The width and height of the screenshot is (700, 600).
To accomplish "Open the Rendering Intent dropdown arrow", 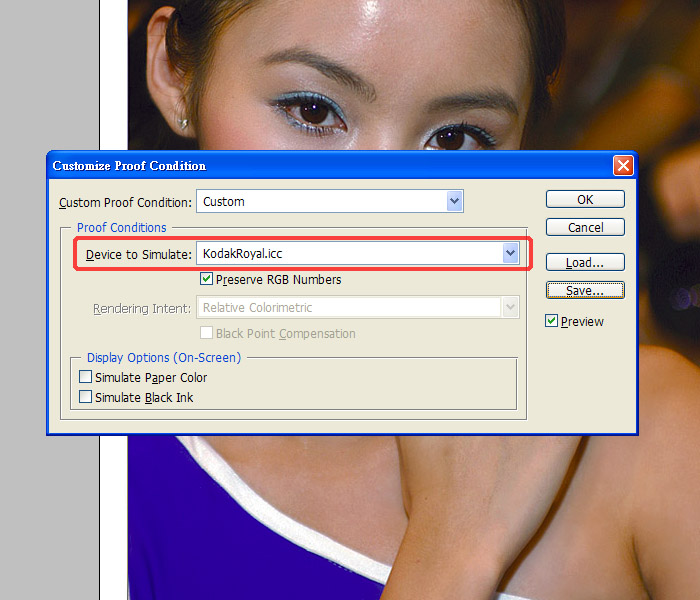I will pos(511,308).
